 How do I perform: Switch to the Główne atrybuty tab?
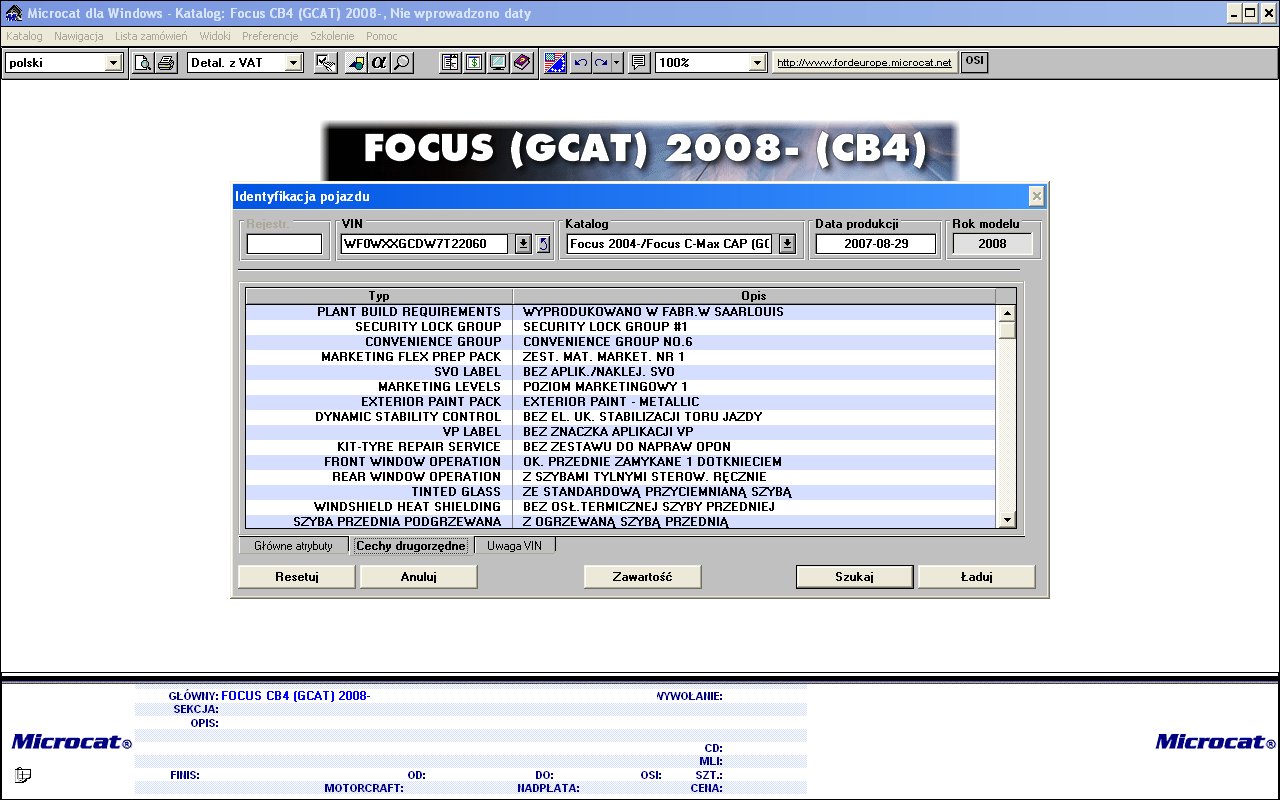(x=293, y=546)
